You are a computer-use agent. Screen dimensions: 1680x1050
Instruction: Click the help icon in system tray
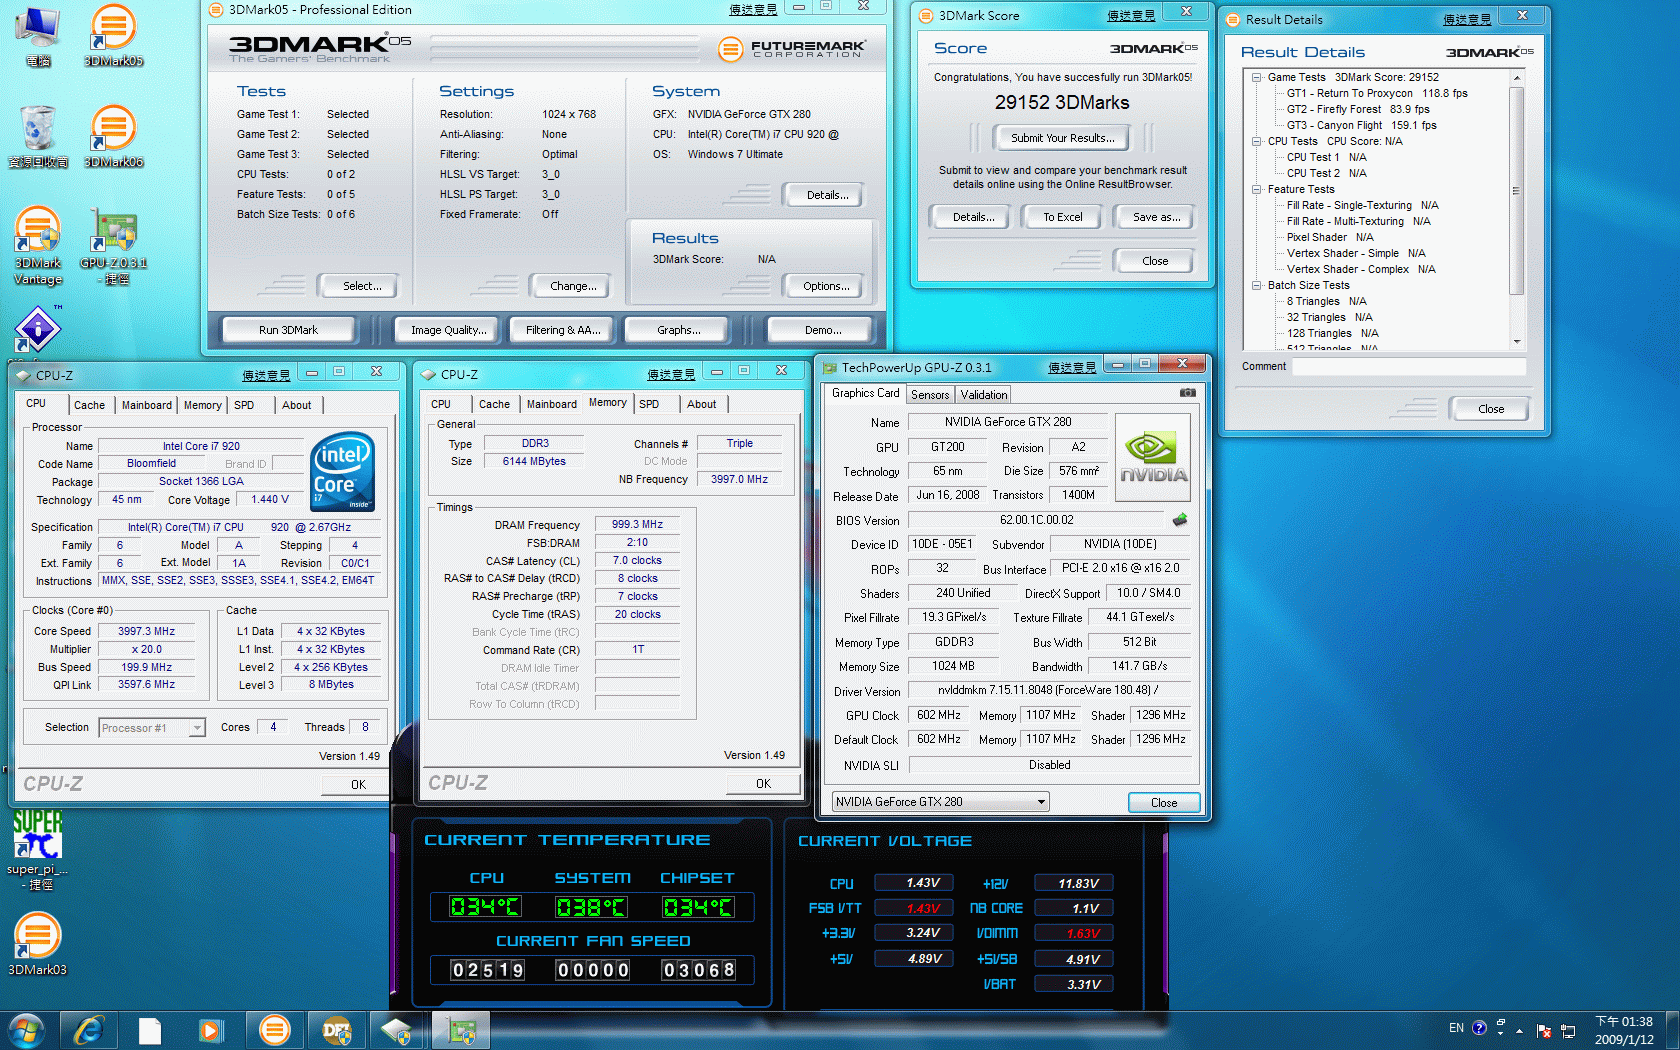click(x=1479, y=1028)
